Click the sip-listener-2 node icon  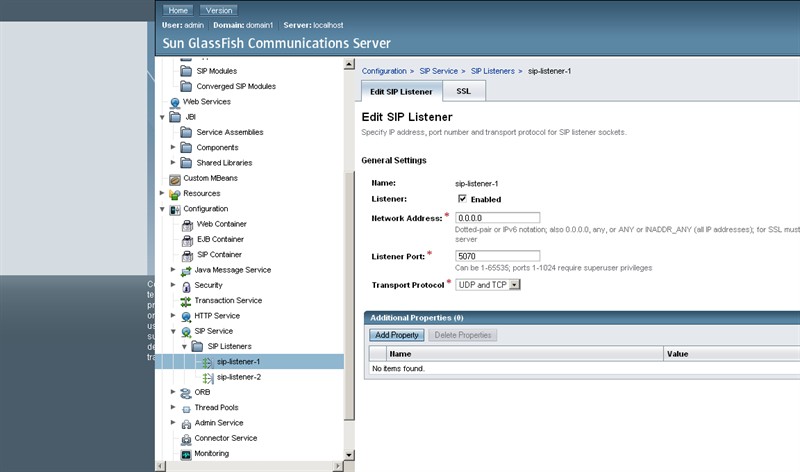point(208,378)
